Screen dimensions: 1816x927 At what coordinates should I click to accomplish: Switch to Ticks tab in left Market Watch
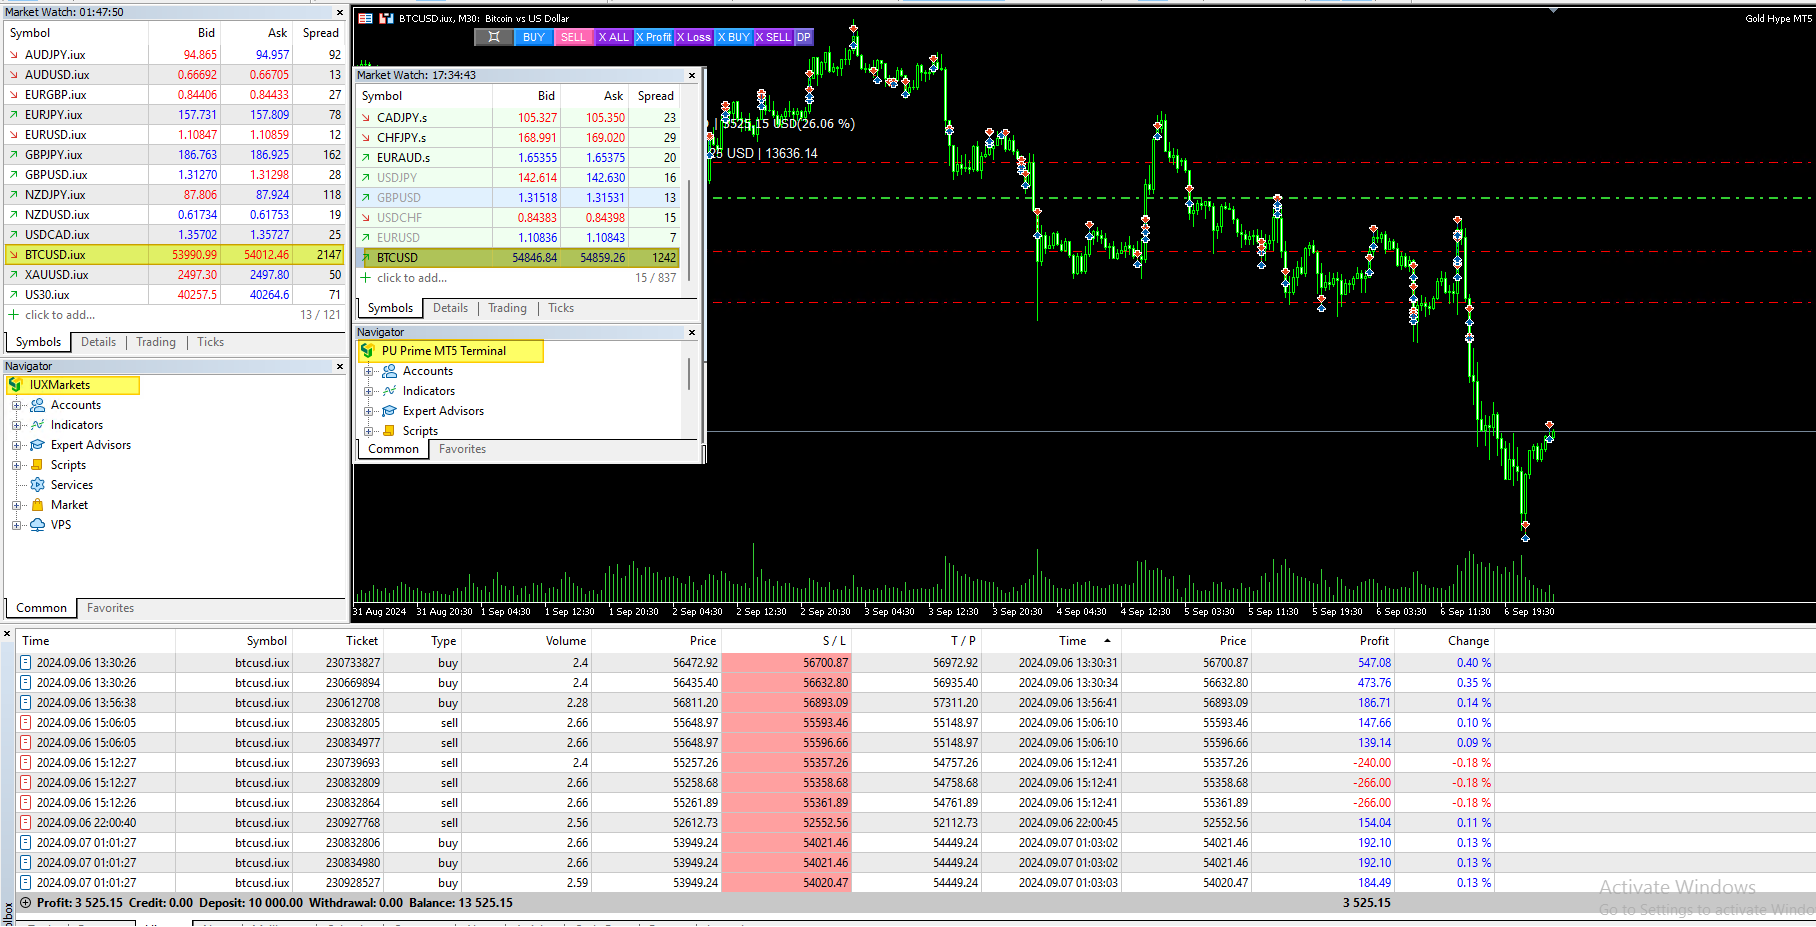[x=211, y=342]
